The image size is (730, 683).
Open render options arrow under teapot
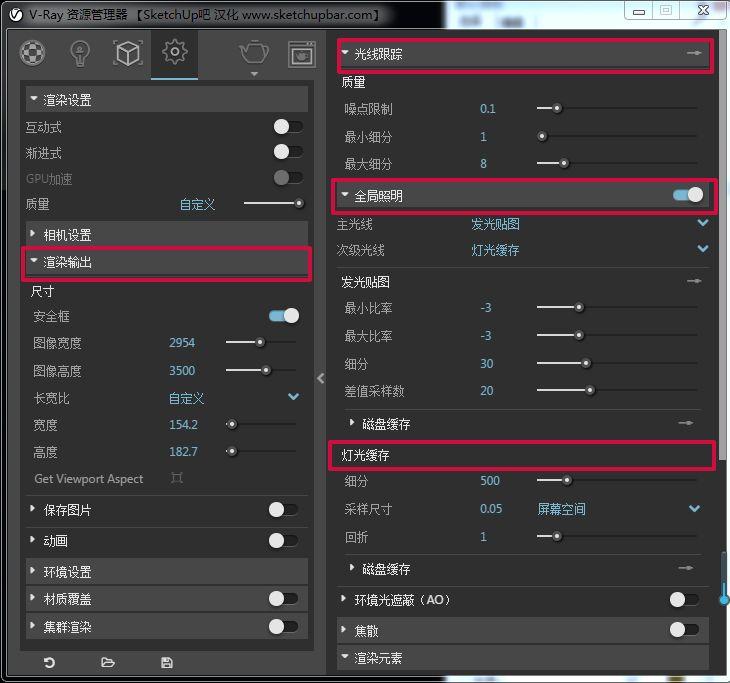point(254,74)
